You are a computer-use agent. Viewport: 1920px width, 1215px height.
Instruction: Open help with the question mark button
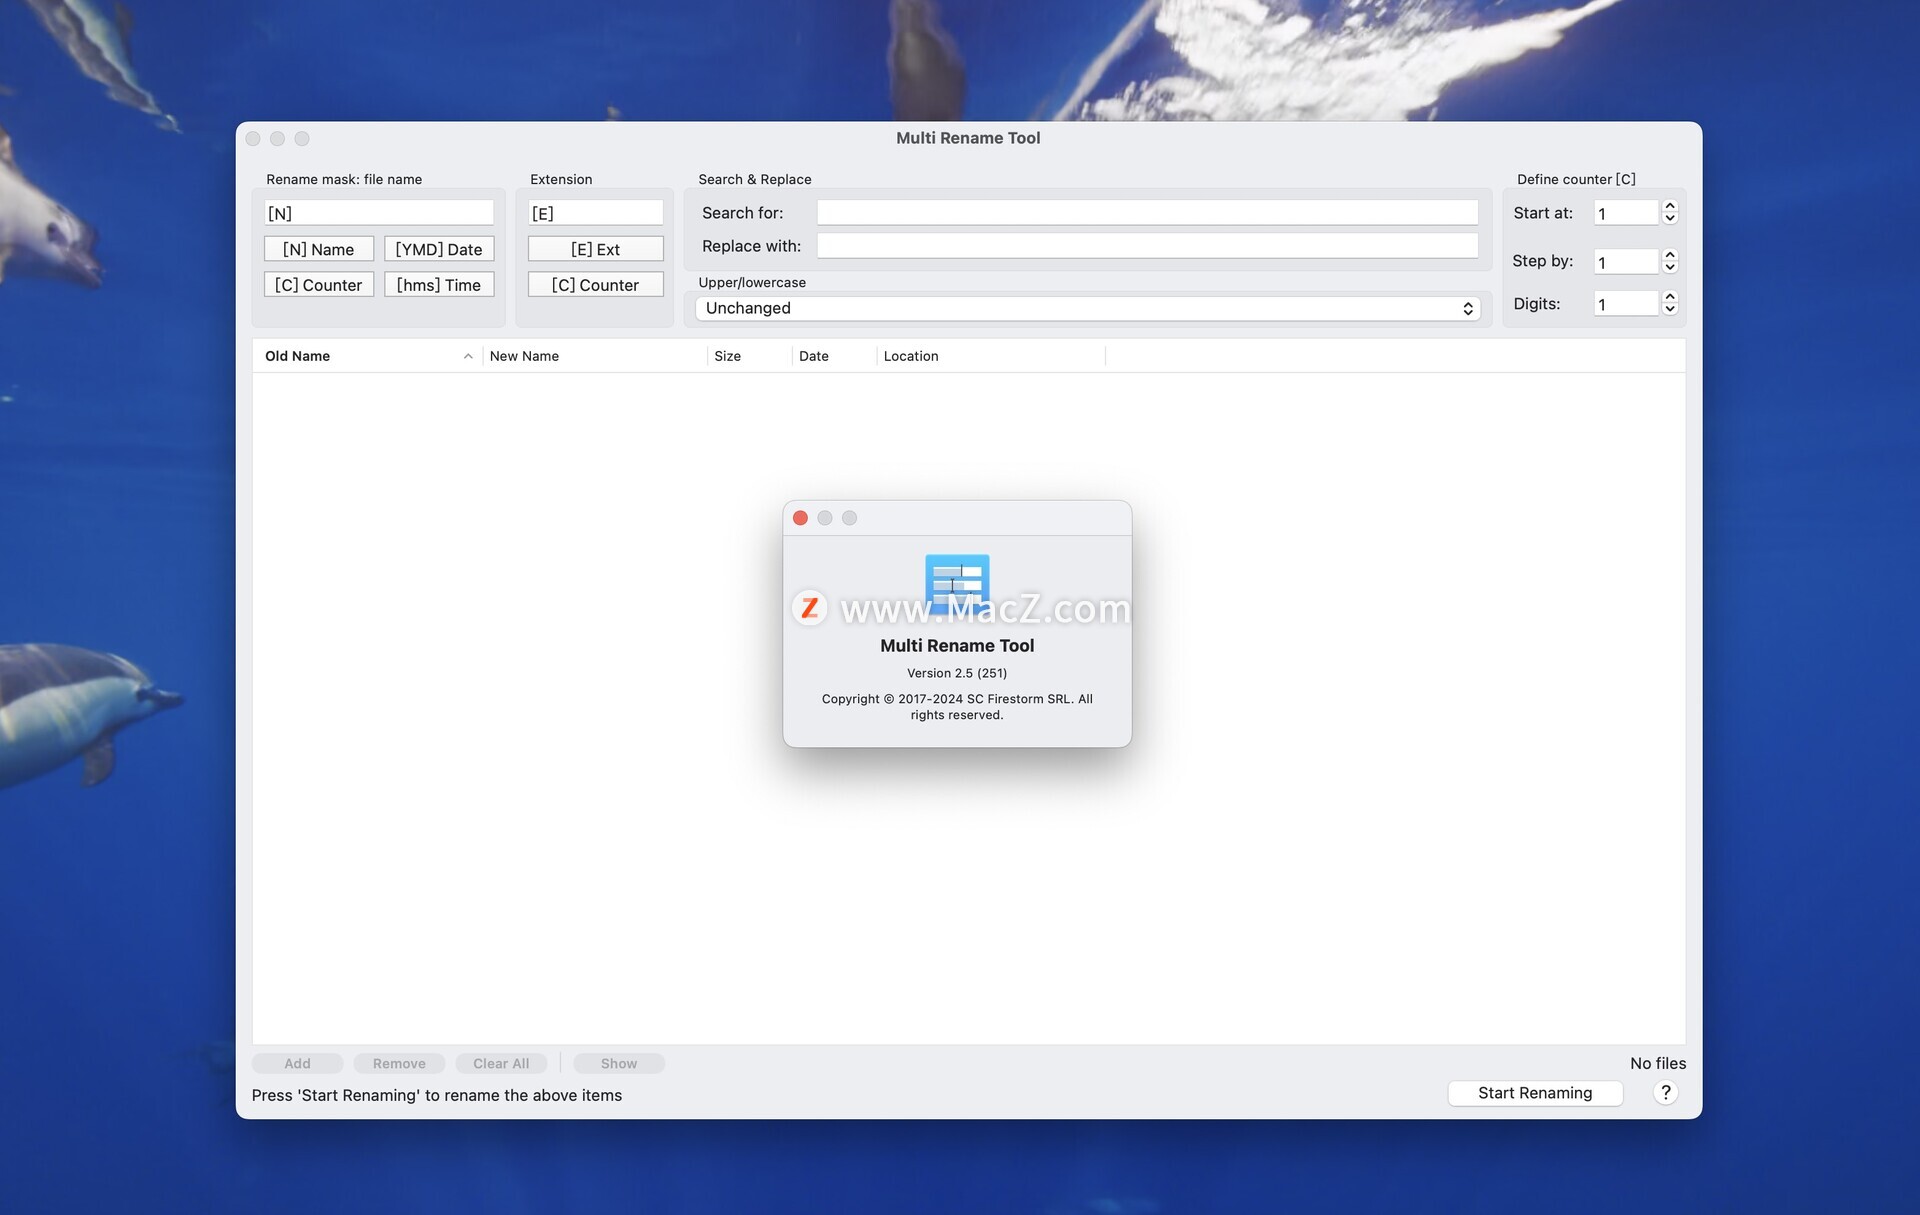click(1665, 1093)
